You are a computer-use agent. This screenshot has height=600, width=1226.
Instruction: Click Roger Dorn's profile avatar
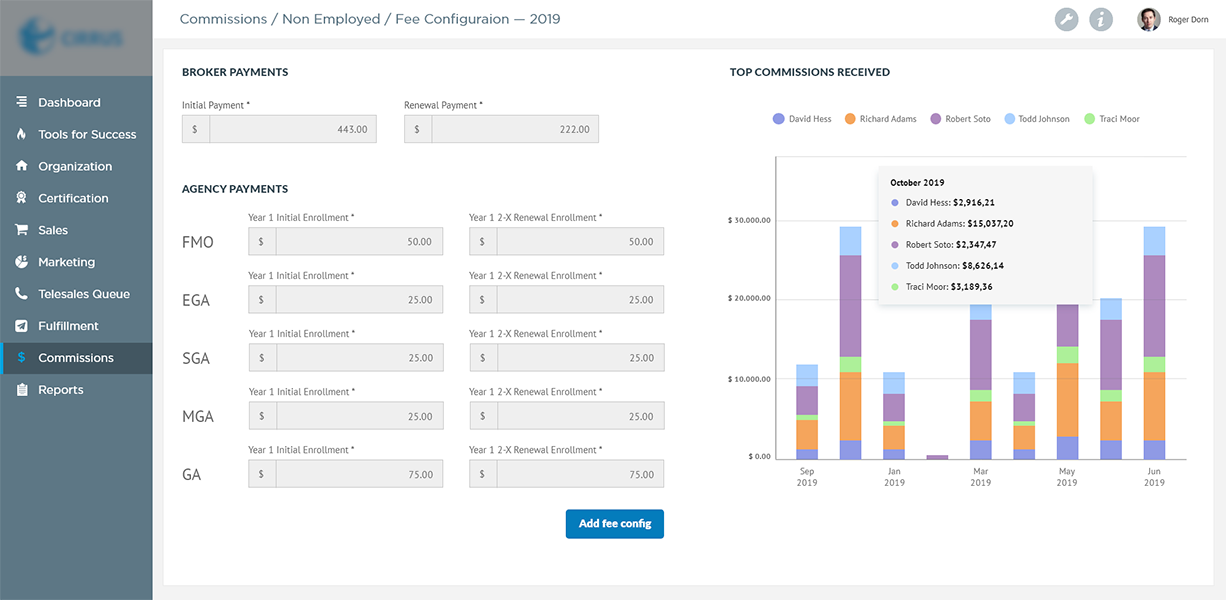click(x=1149, y=19)
